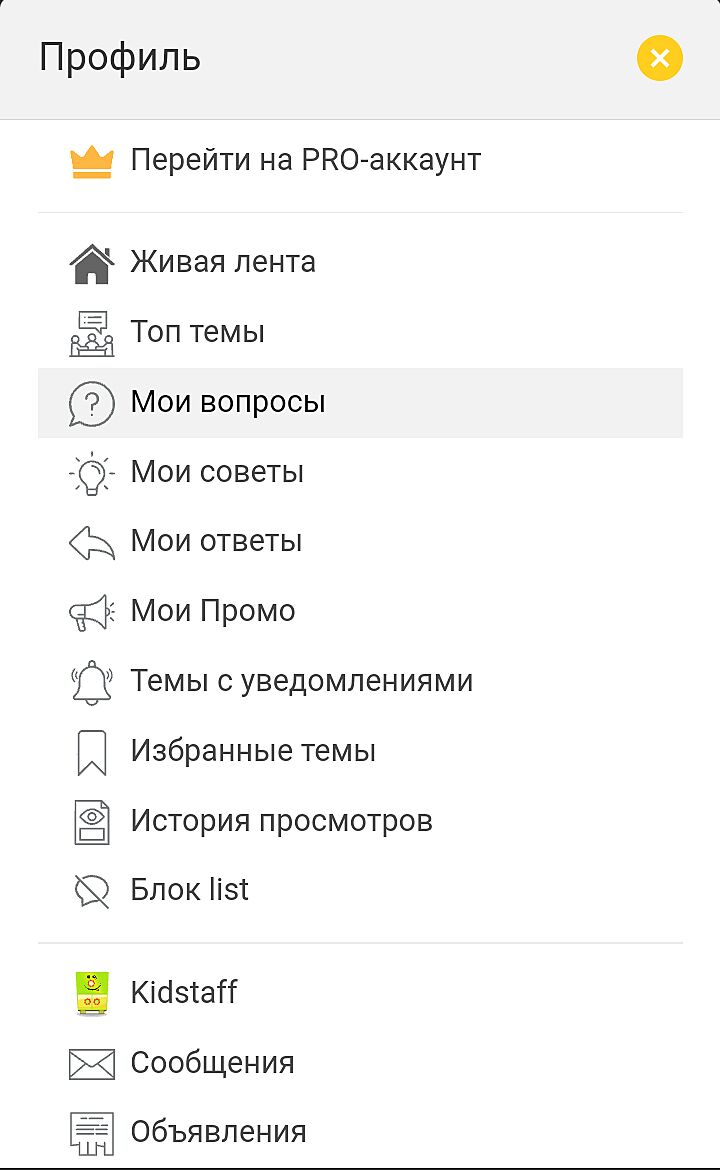Click the reply arrow icon for Мои ответы
The height and width of the screenshot is (1170, 720).
pos(91,543)
